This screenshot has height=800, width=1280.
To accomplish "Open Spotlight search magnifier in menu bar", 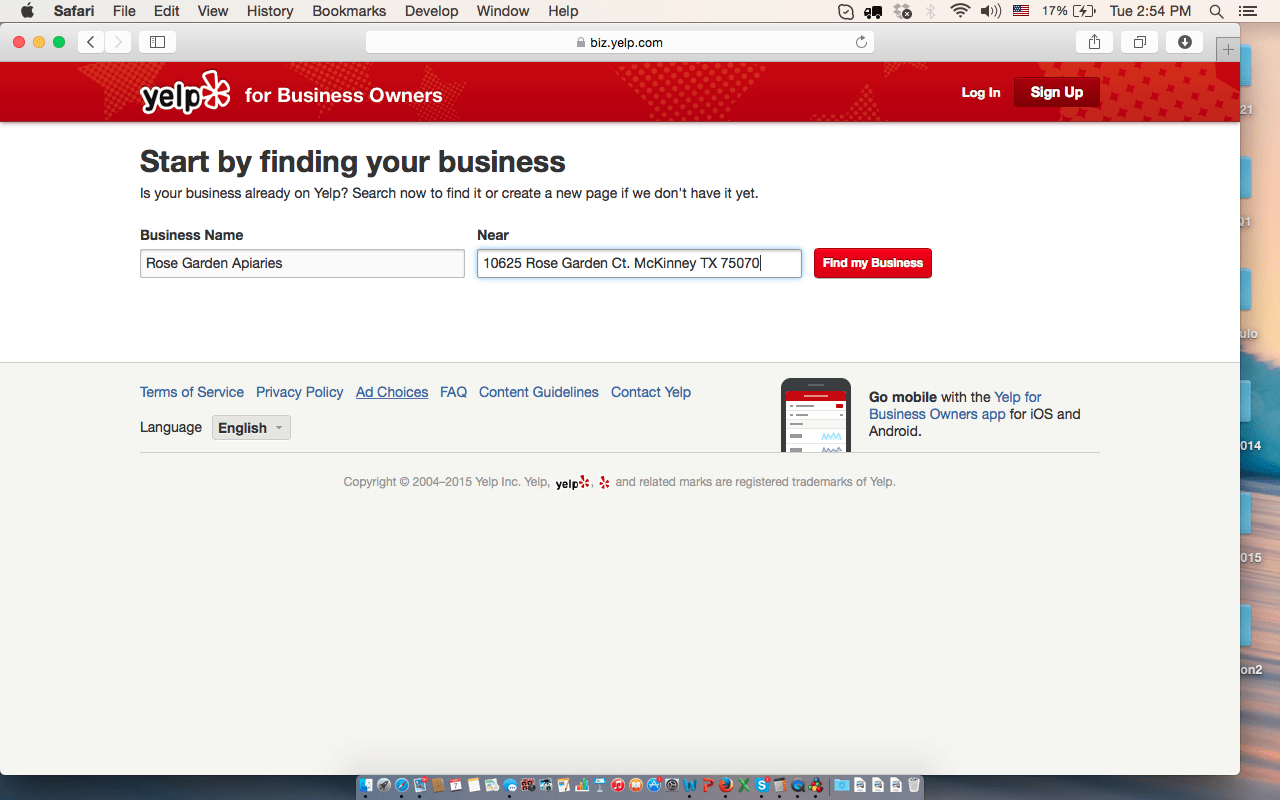I will pos(1216,11).
